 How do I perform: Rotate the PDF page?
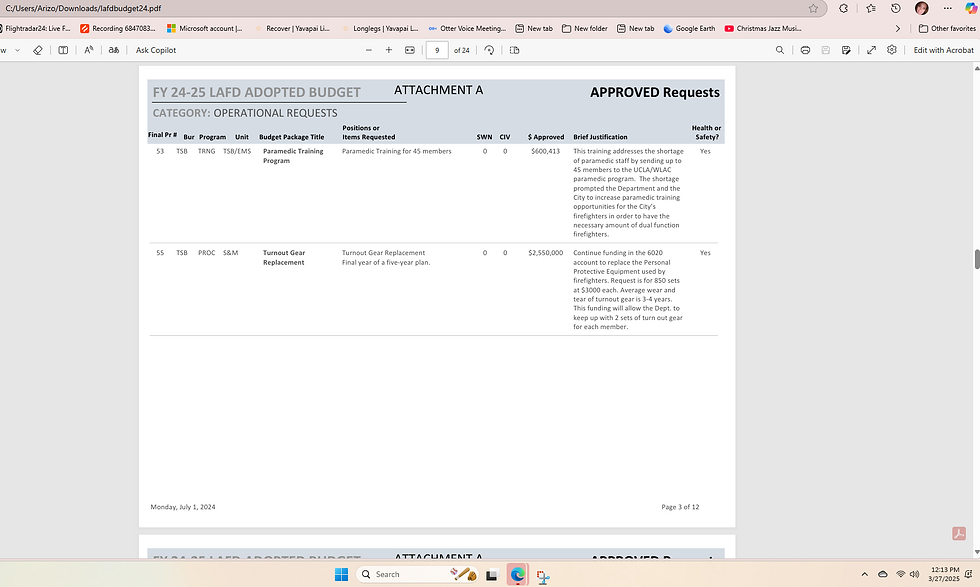489,50
